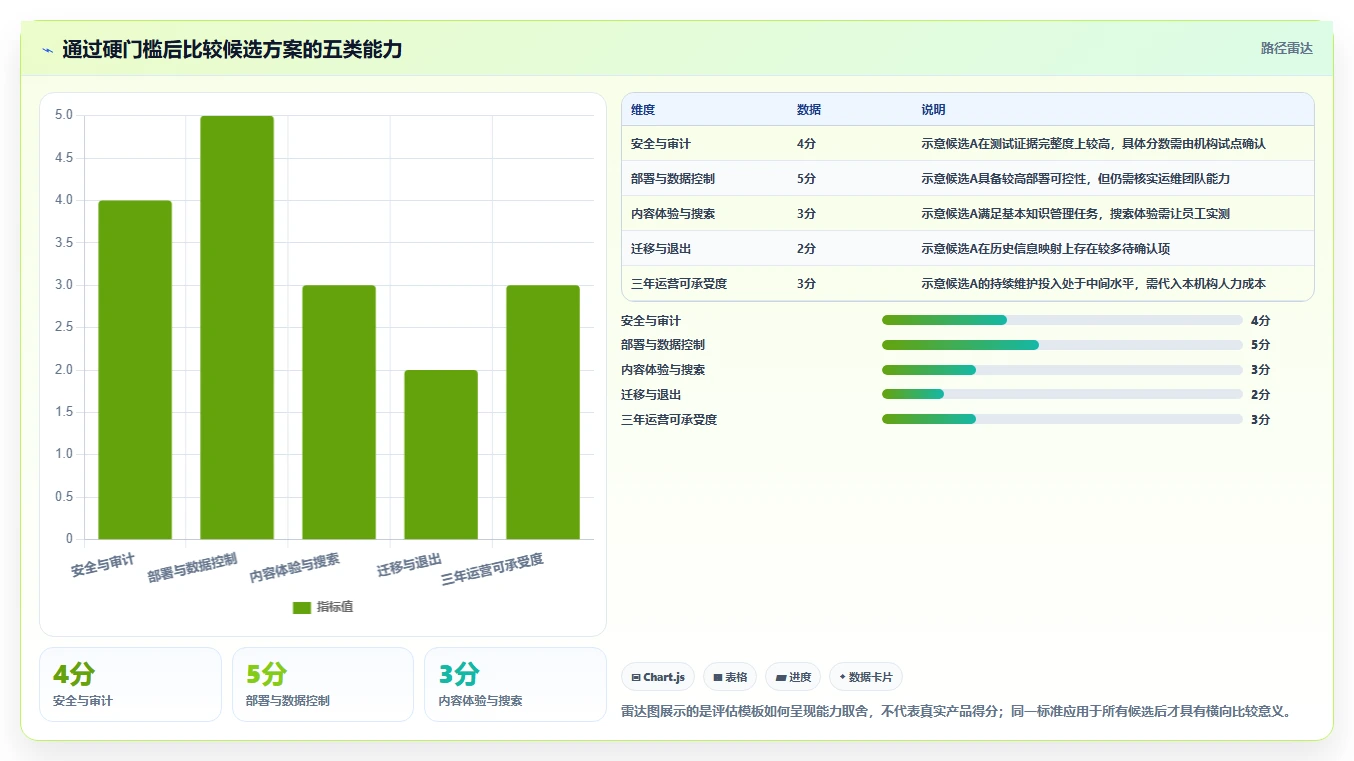This screenshot has width=1354, height=761.
Task: Click the 安全与审计 progress bar
Action: pos(1062,320)
